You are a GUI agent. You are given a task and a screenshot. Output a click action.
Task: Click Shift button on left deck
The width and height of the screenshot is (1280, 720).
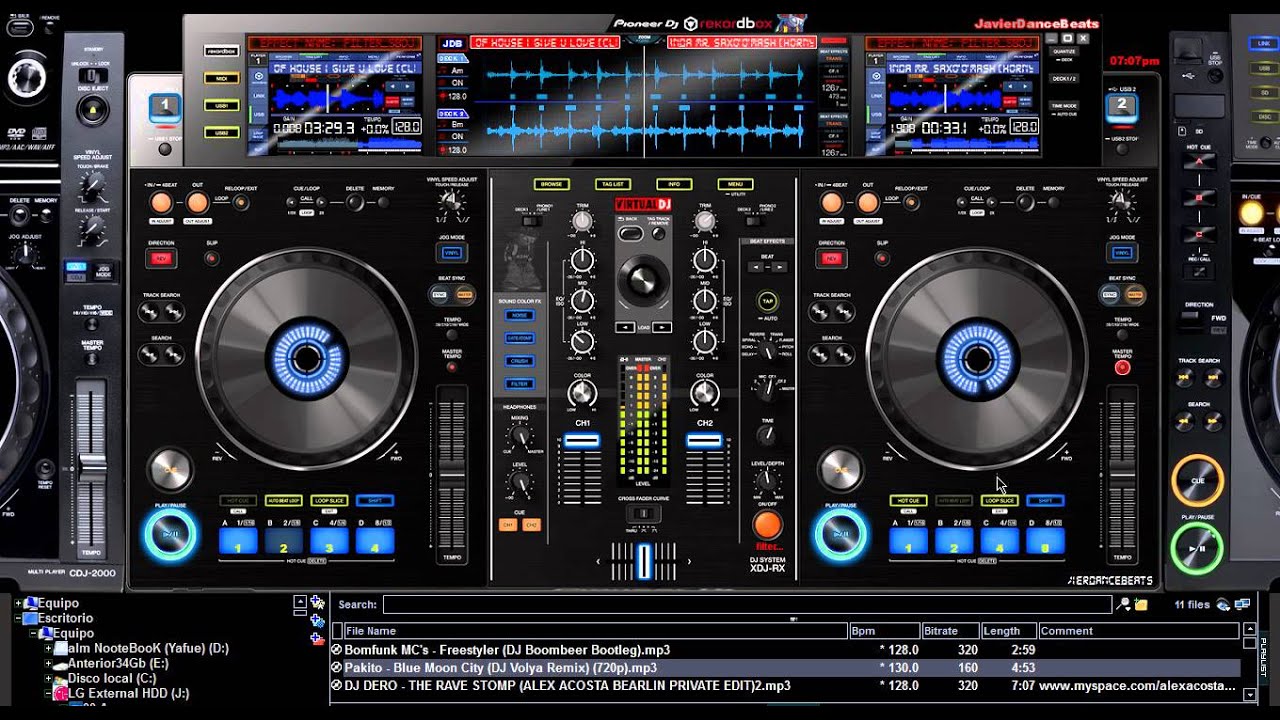click(x=375, y=500)
